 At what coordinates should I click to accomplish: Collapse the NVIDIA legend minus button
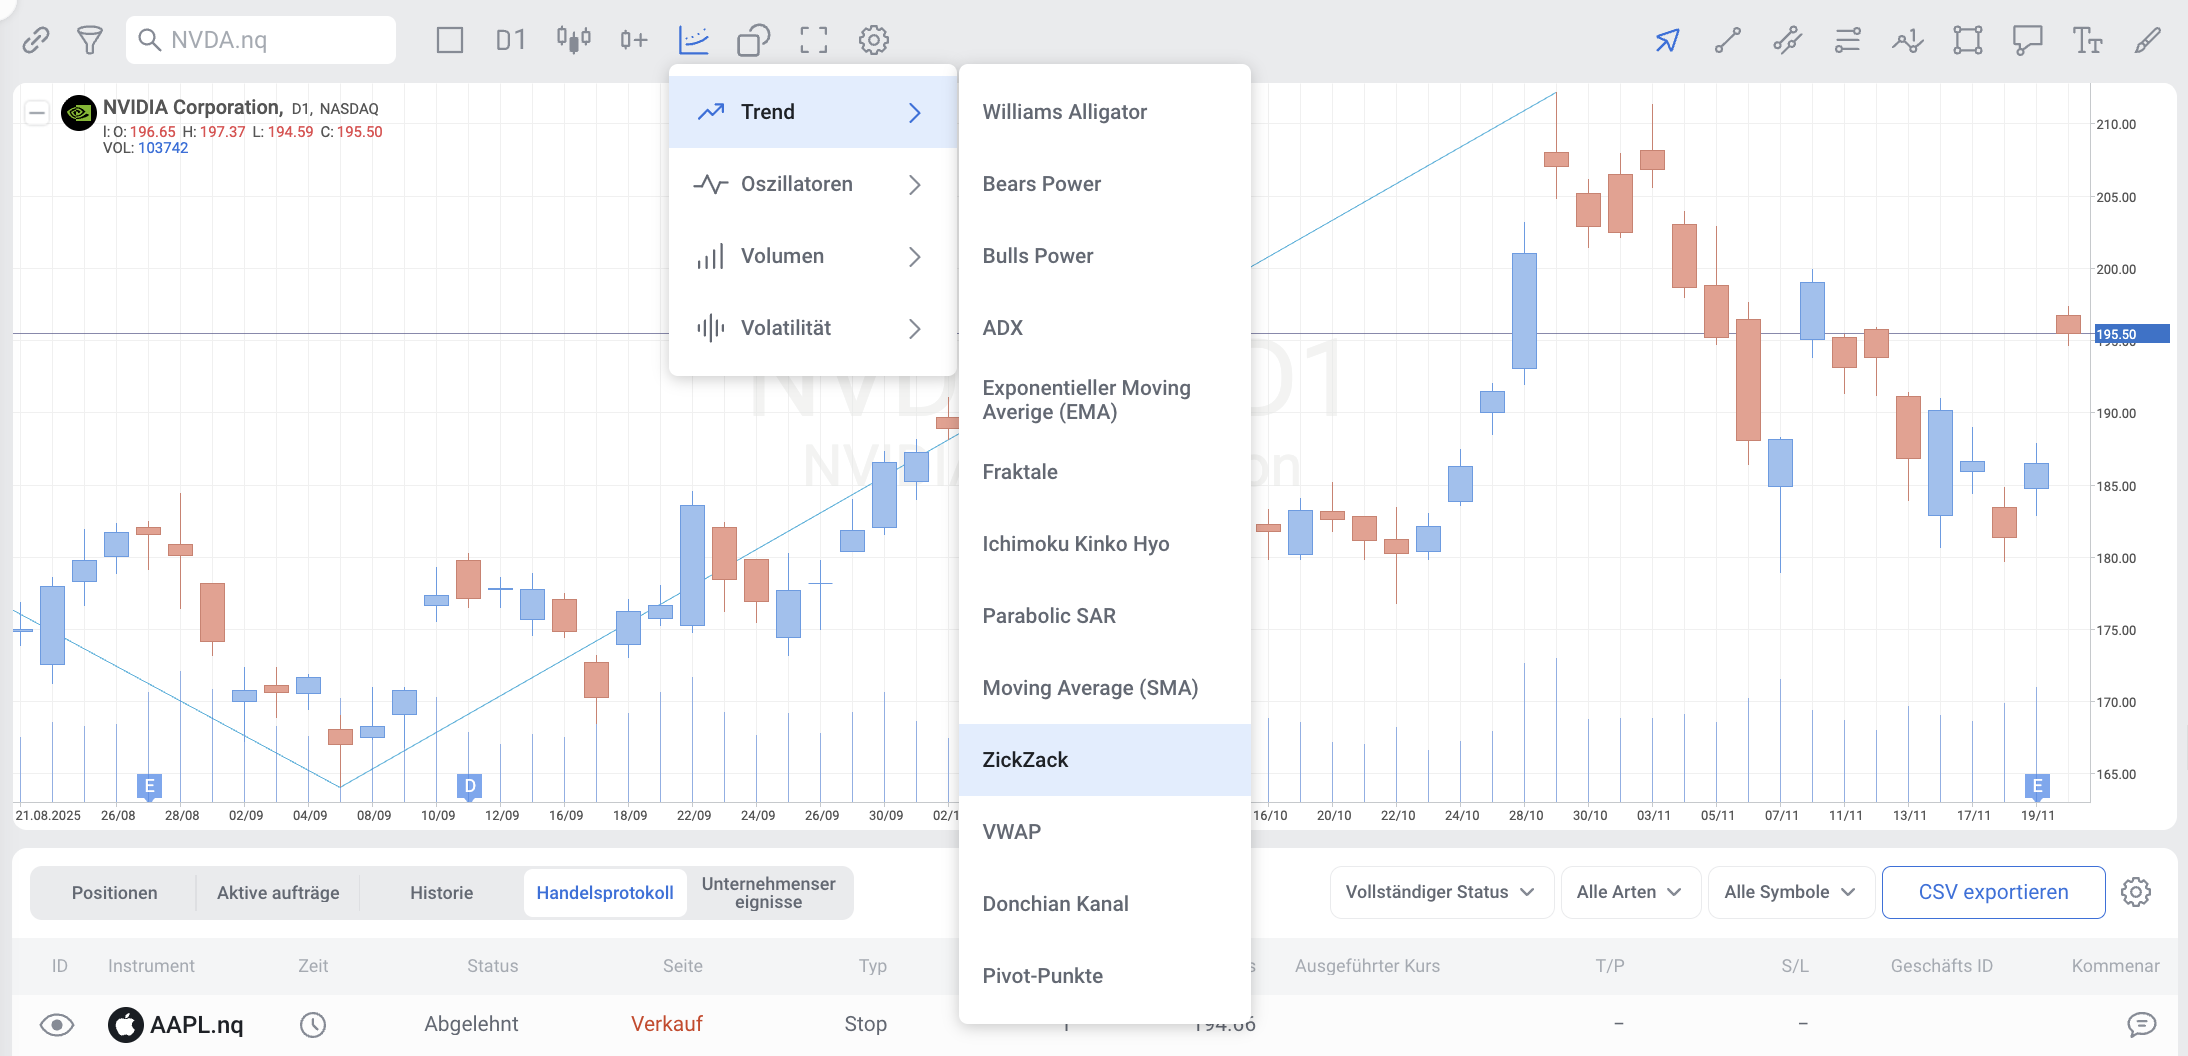coord(37,113)
